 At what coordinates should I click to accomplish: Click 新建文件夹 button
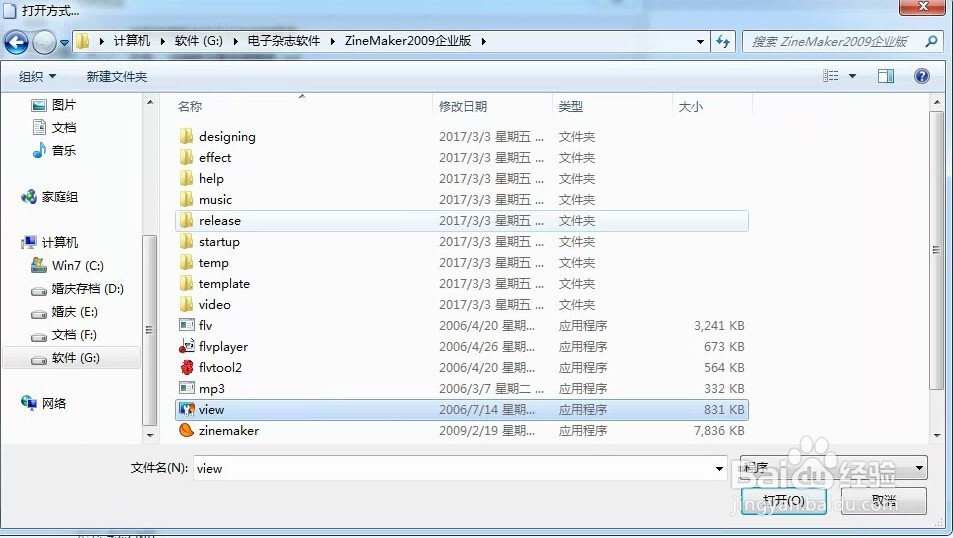tap(117, 77)
